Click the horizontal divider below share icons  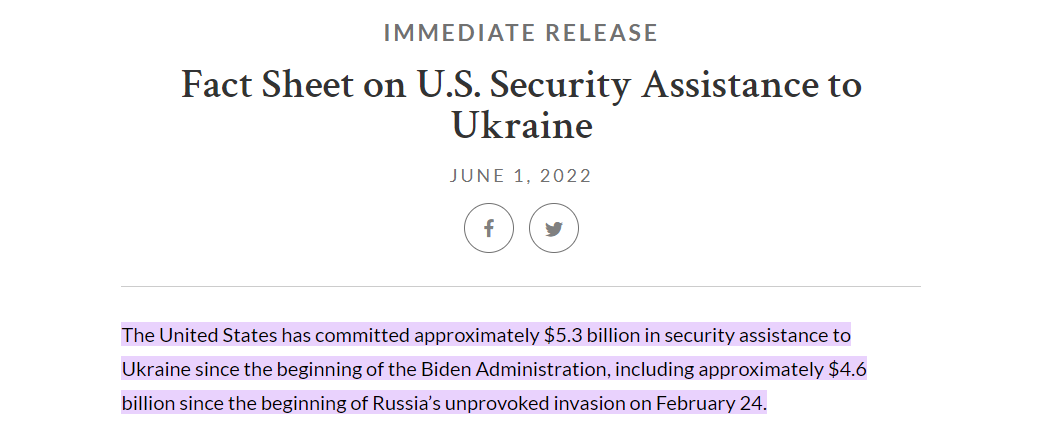pyautogui.click(x=521, y=287)
